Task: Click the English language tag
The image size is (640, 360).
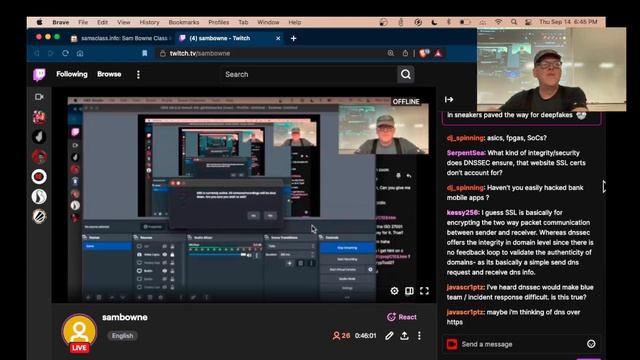Action: pos(122,336)
